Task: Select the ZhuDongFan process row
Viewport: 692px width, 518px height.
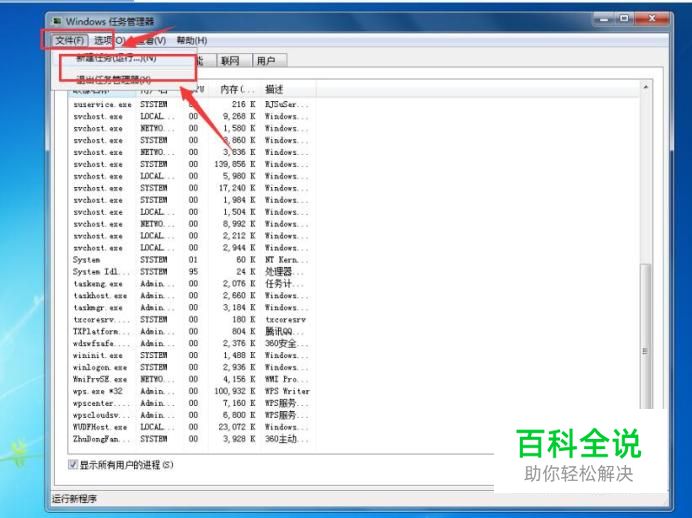Action: (x=191, y=439)
